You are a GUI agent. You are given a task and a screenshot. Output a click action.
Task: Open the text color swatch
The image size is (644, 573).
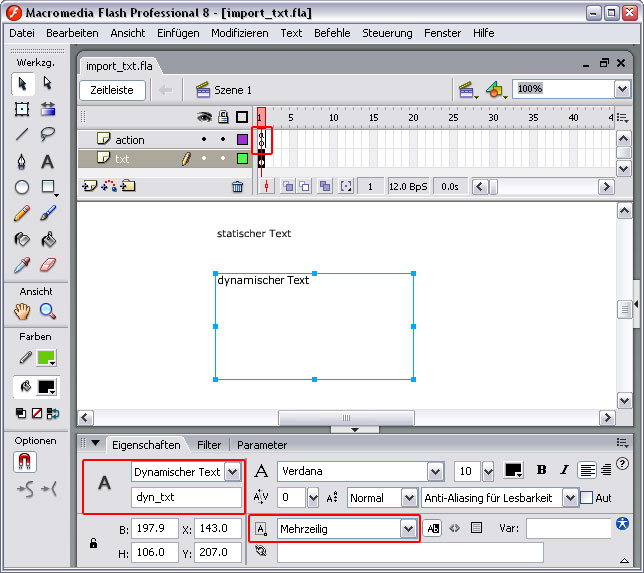pyautogui.click(x=513, y=470)
